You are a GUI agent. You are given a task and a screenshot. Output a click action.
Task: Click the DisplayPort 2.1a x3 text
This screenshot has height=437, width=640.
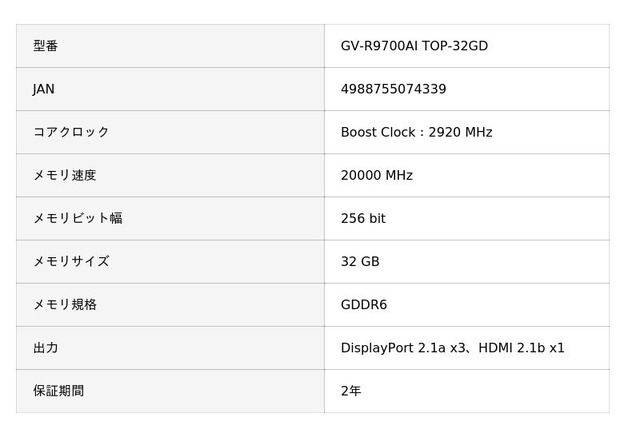401,347
